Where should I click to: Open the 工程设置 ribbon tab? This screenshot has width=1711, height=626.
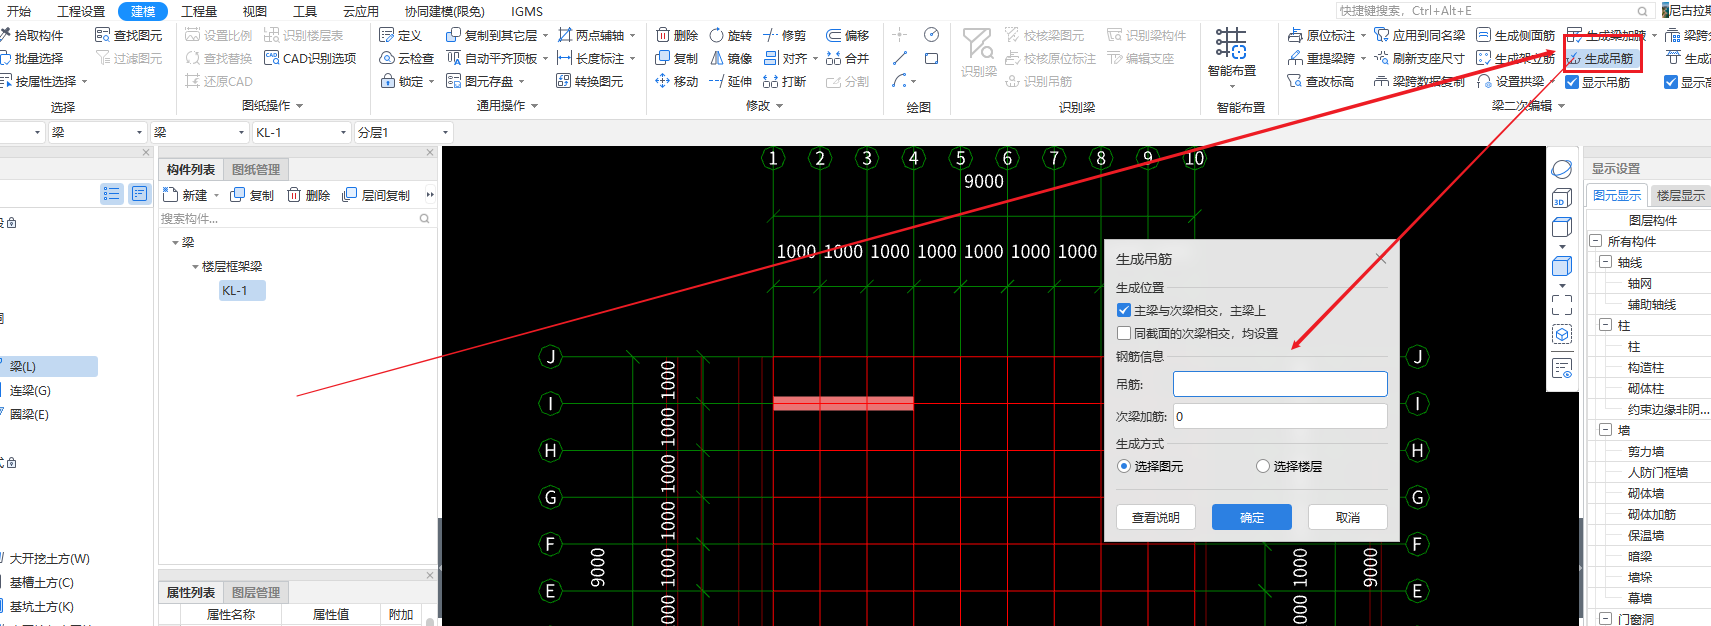click(x=81, y=11)
